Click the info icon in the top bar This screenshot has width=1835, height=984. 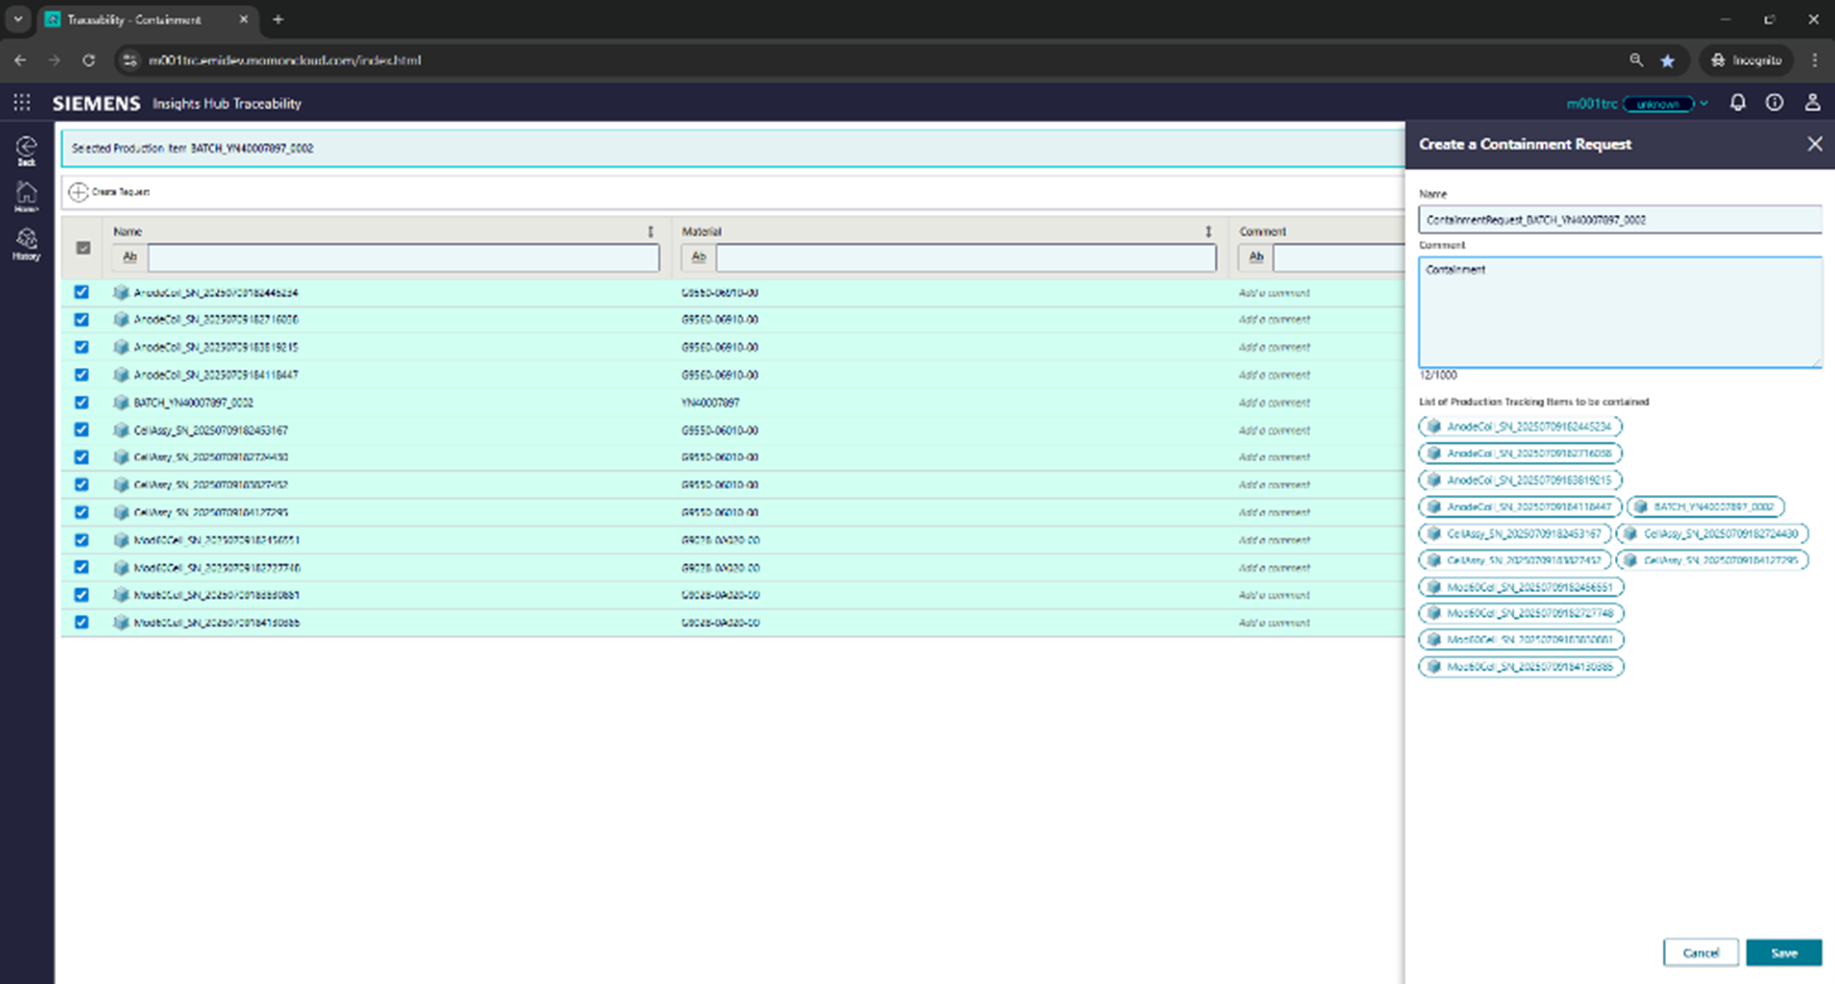(x=1775, y=102)
